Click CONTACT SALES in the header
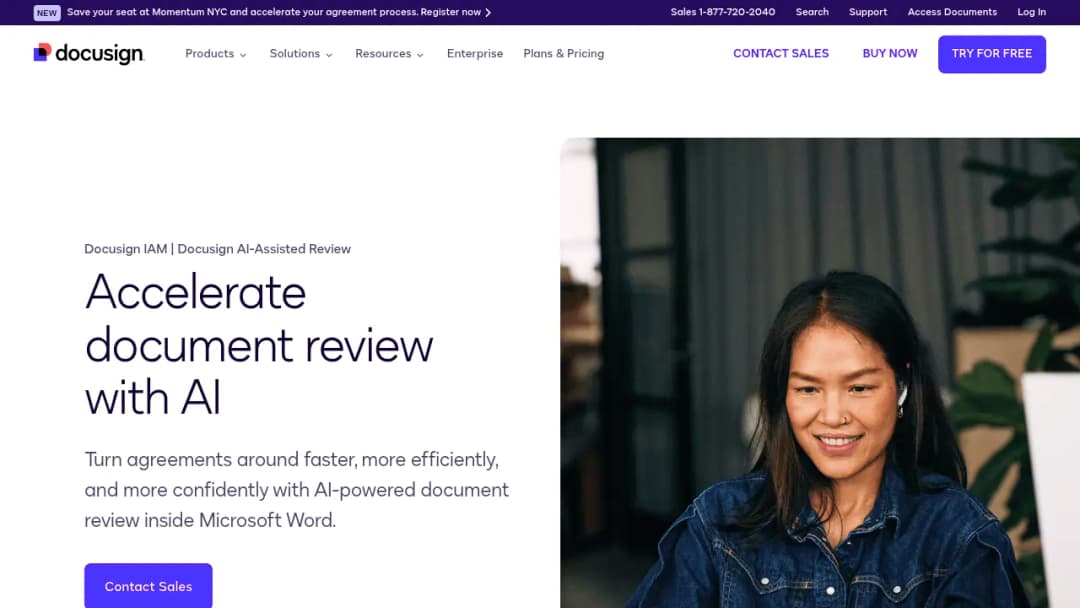 780,54
